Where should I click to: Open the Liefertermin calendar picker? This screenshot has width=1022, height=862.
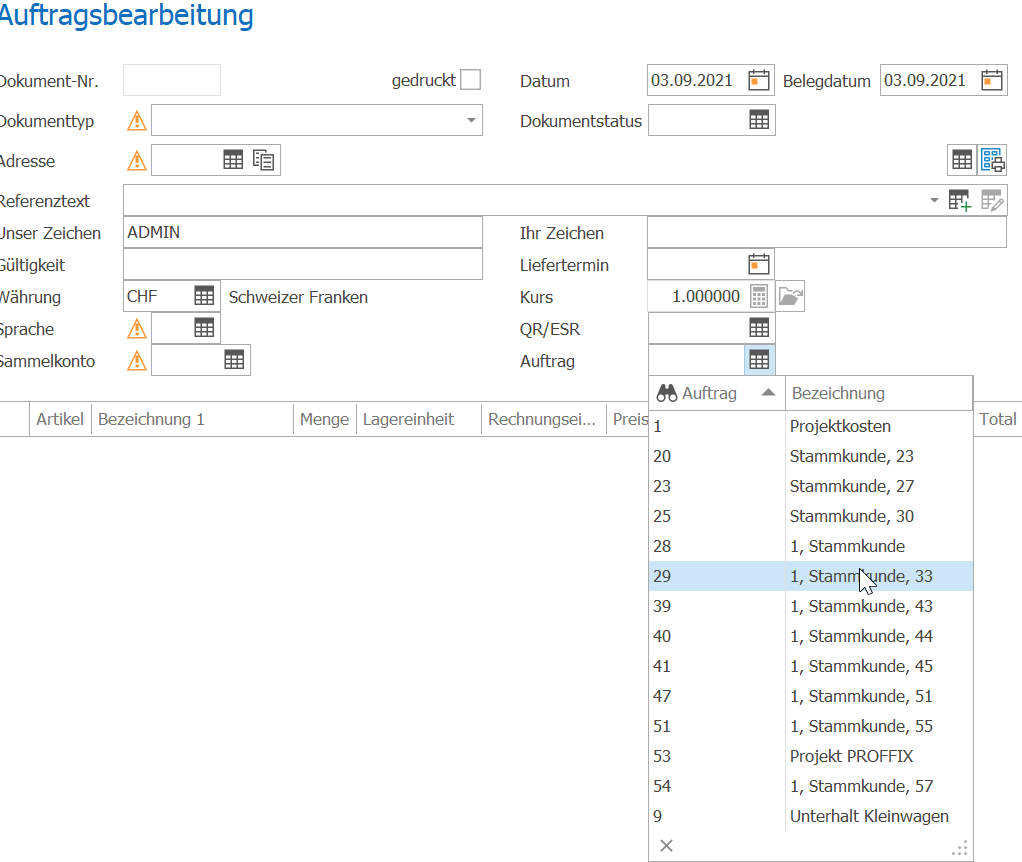tap(759, 265)
